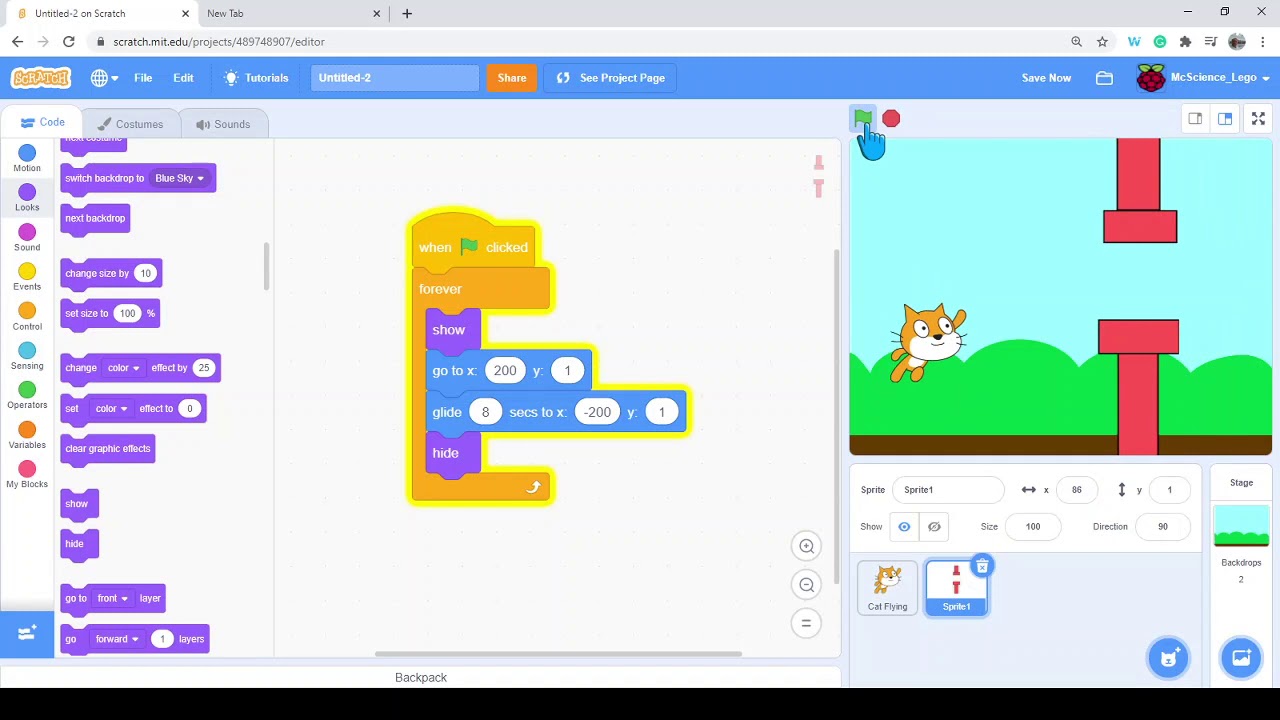Select the Stage backdrop thumbnail
This screenshot has height=720, width=1280.
pyautogui.click(x=1241, y=527)
